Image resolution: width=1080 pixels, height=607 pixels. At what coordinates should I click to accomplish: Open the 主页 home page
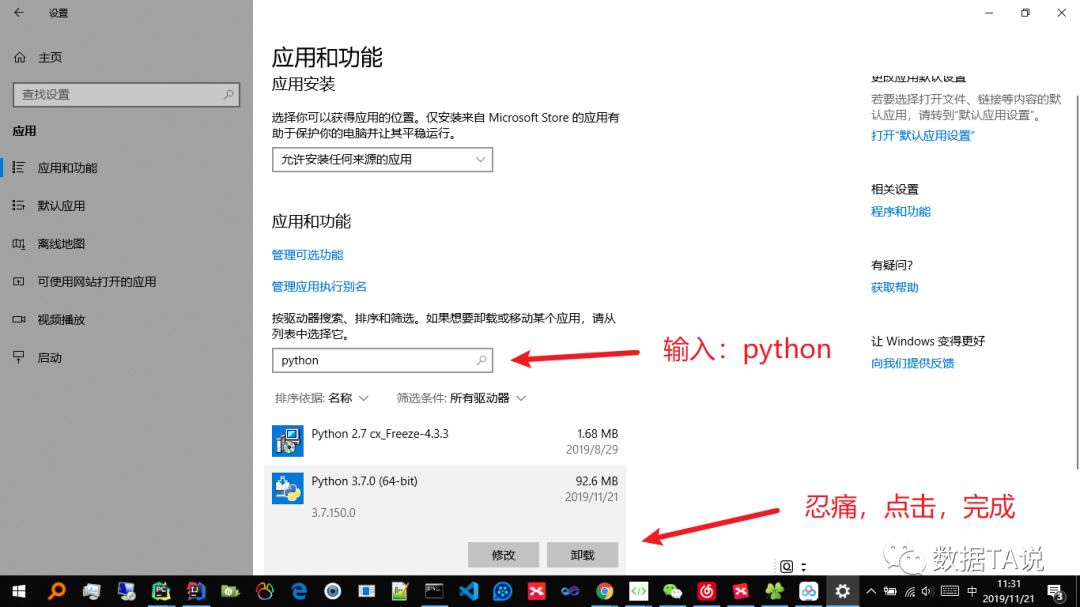pyautogui.click(x=50, y=57)
